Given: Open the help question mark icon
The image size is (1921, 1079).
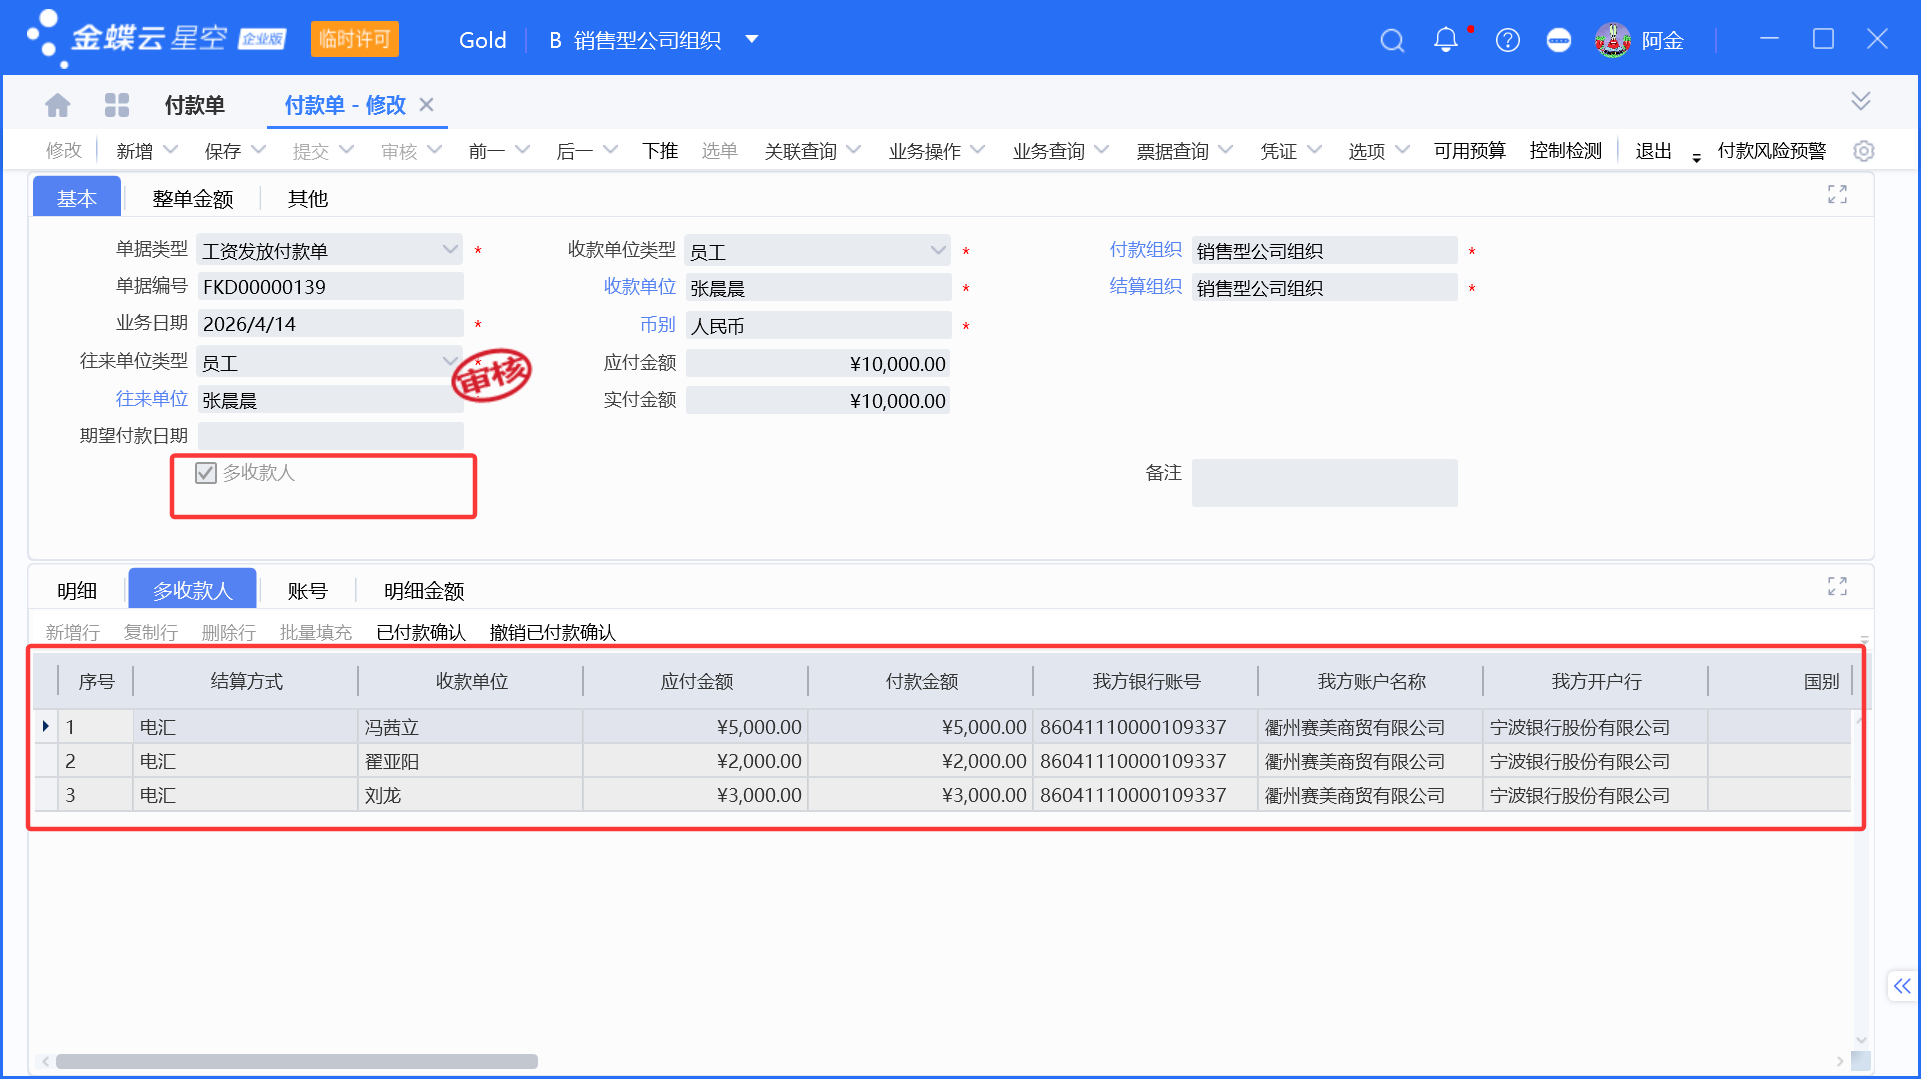Looking at the screenshot, I should point(1508,40).
